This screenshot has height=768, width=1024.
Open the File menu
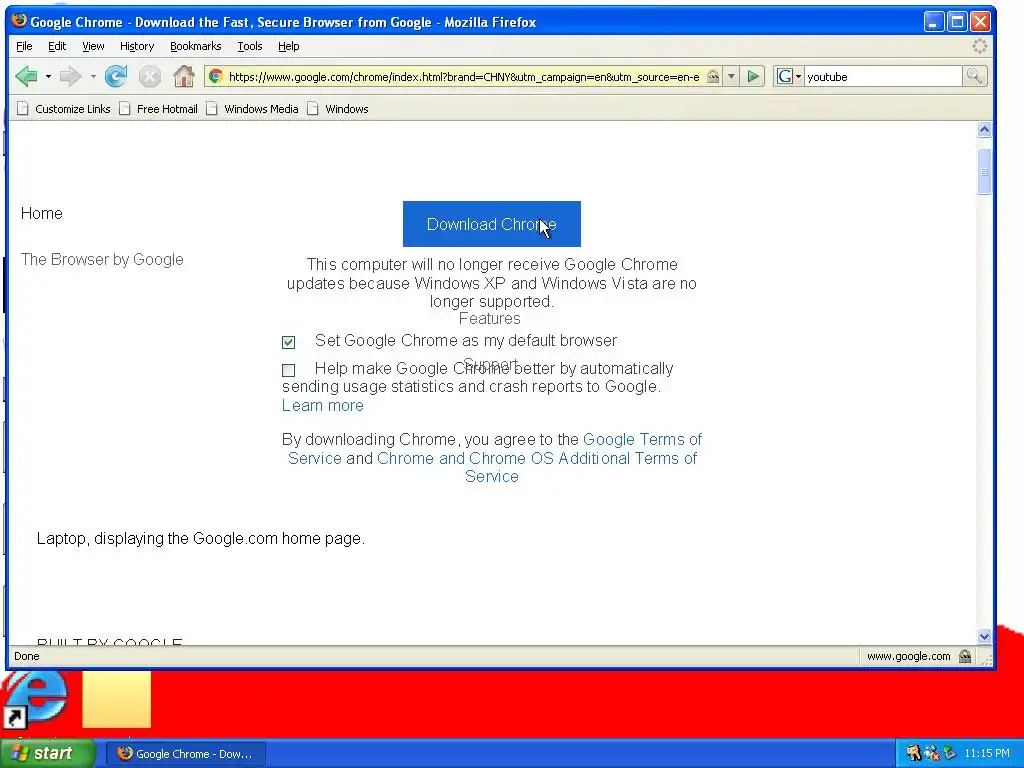click(x=24, y=46)
